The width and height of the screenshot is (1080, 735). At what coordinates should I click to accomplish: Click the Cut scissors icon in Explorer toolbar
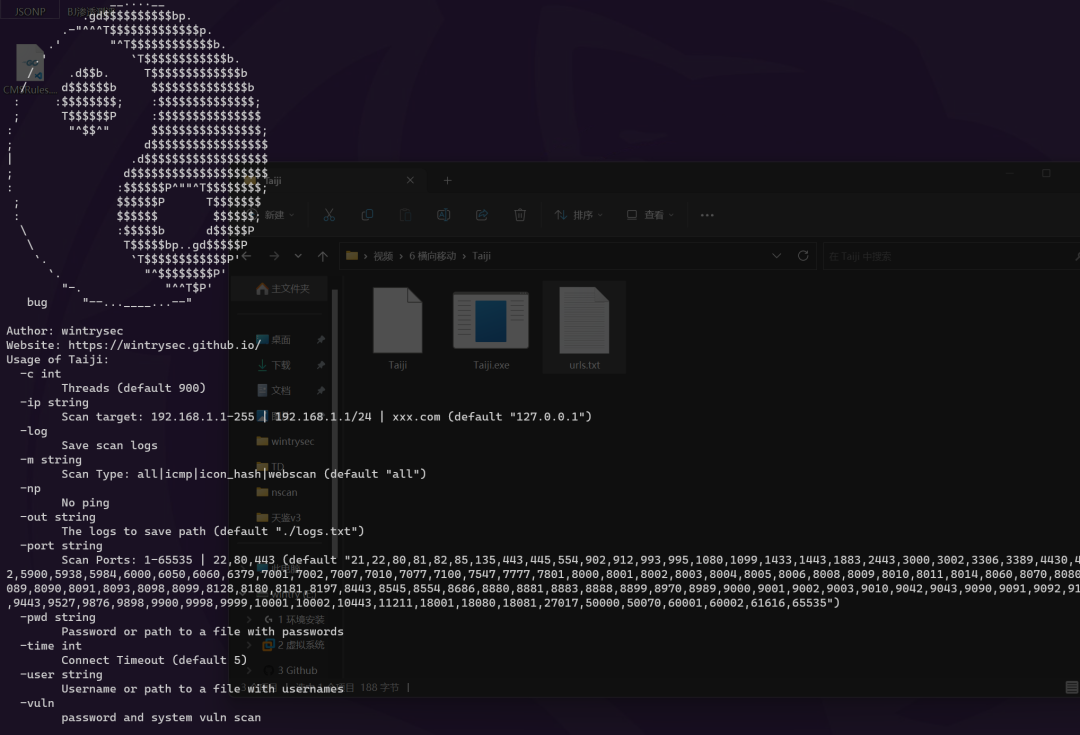[329, 215]
